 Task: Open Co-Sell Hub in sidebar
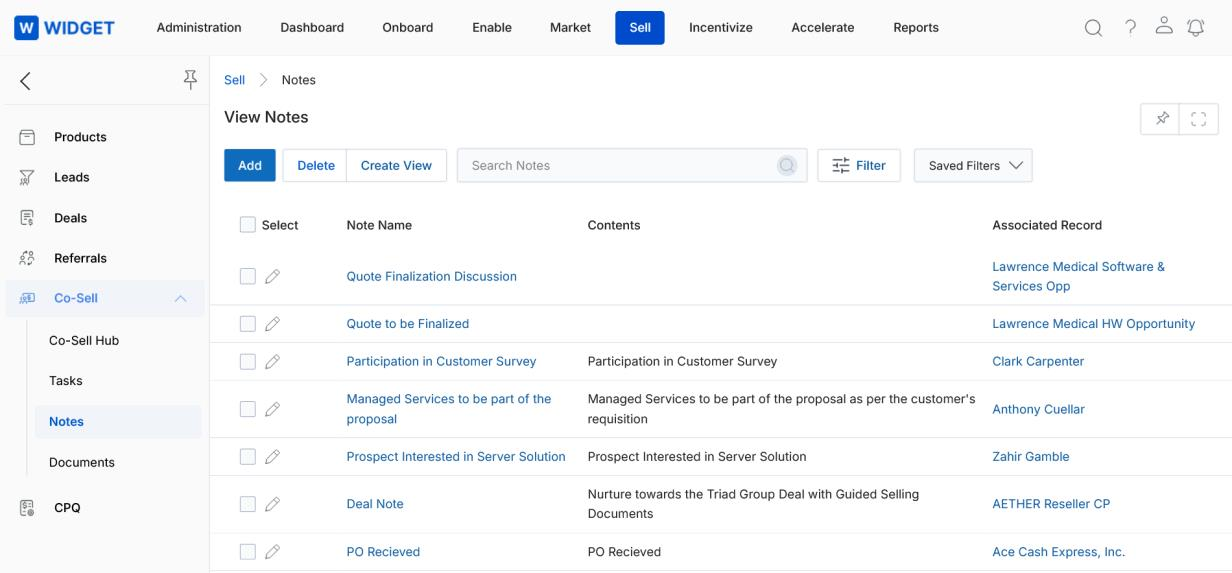click(84, 340)
